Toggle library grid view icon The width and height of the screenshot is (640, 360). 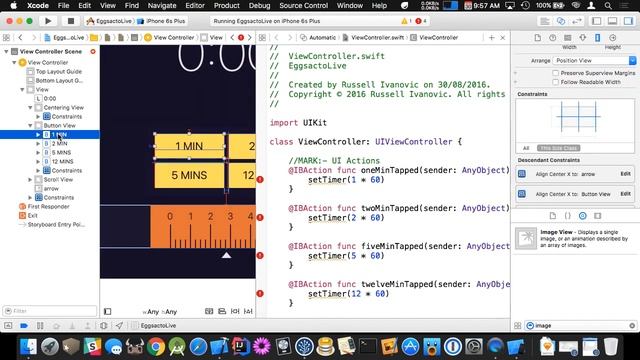coord(518,325)
